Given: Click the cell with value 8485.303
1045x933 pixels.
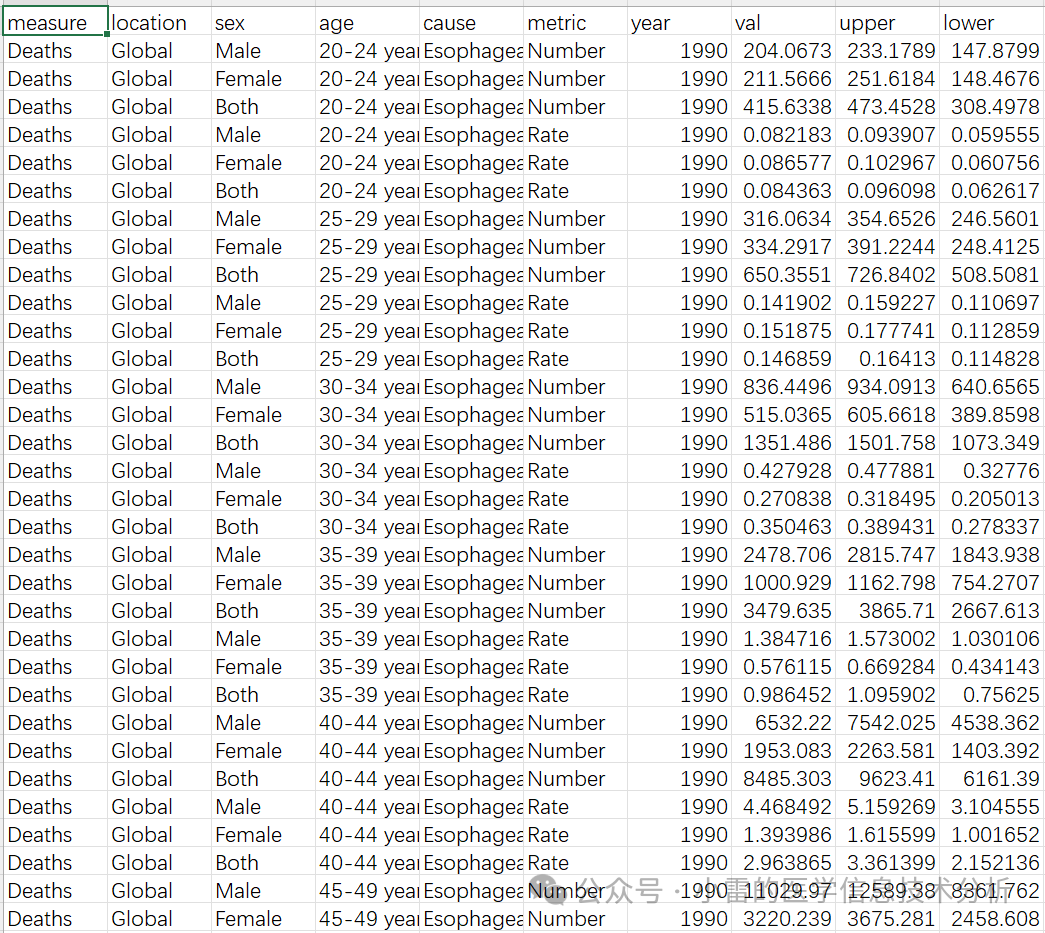Looking at the screenshot, I should (783, 778).
